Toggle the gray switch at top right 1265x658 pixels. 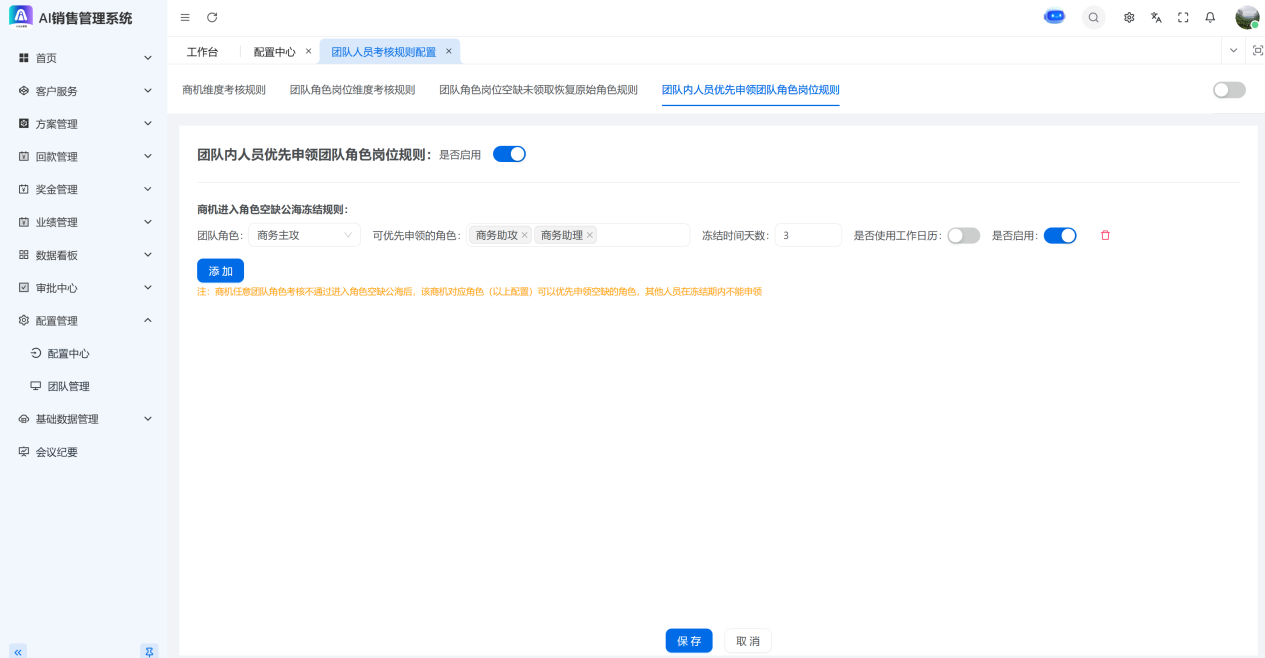coord(1229,90)
